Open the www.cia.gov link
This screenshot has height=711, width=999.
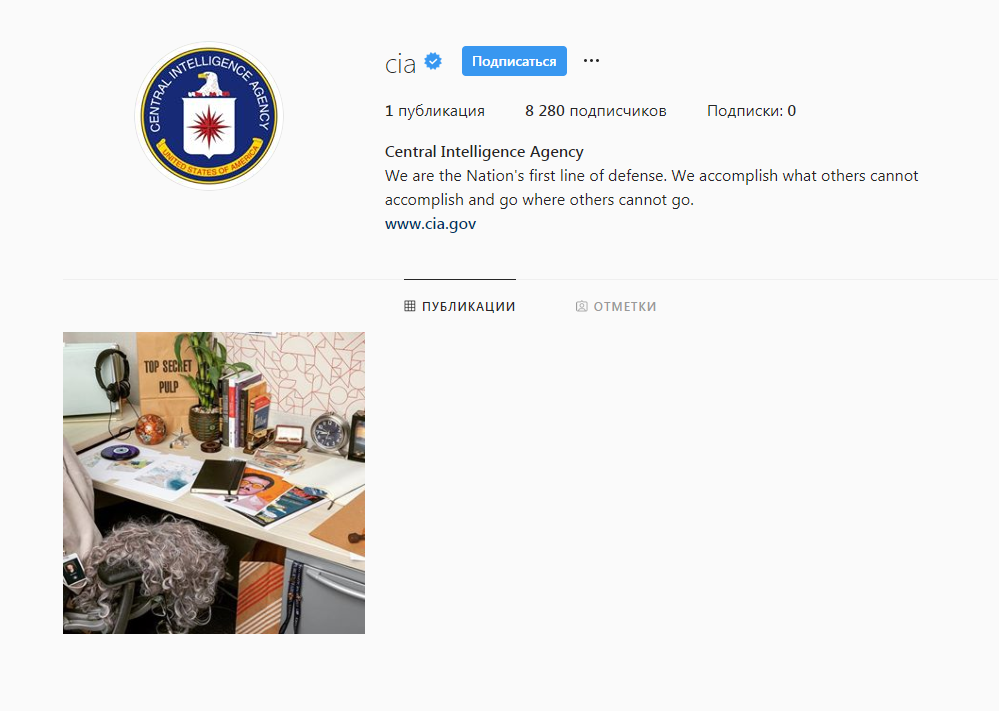(430, 224)
